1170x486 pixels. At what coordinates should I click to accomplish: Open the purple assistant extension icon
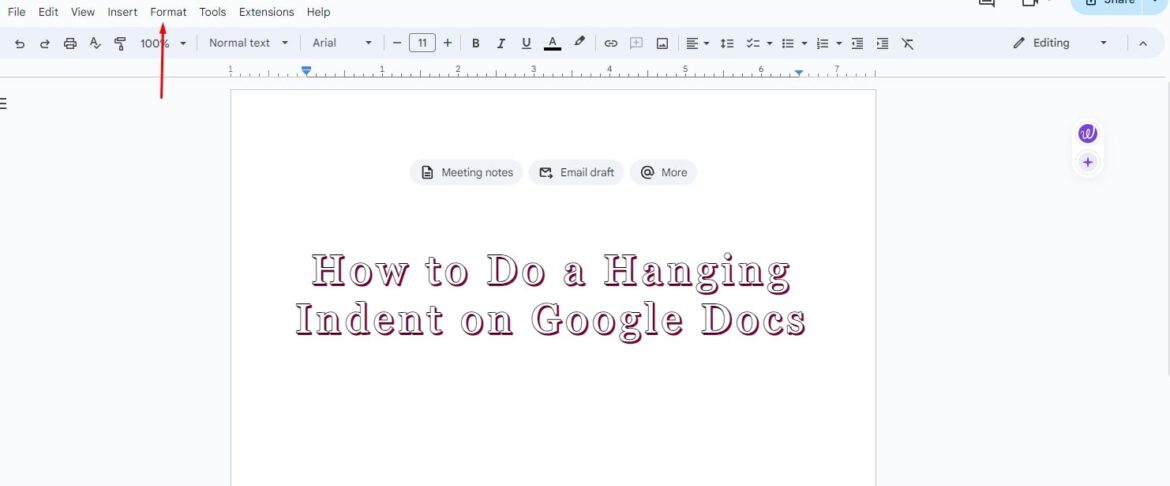click(x=1088, y=134)
